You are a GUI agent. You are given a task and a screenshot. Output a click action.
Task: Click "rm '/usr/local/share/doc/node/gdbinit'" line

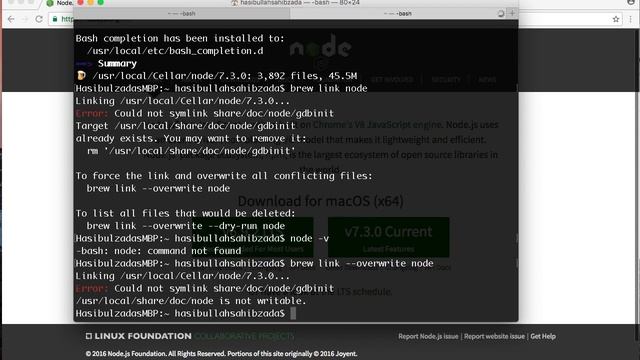pyautogui.click(x=191, y=151)
